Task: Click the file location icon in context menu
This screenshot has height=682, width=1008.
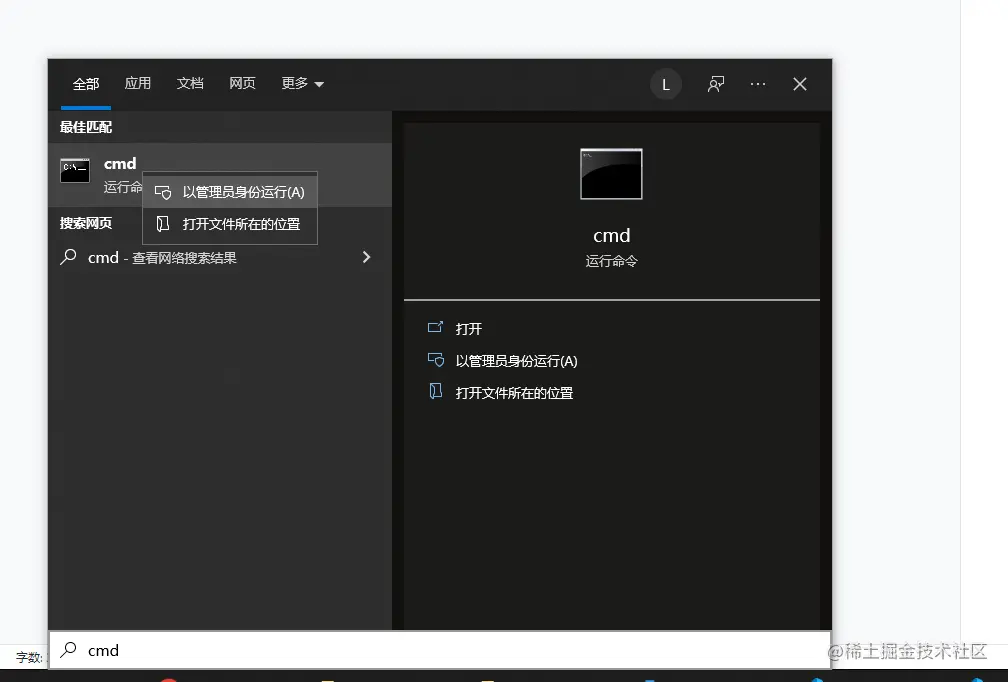Action: click(163, 224)
